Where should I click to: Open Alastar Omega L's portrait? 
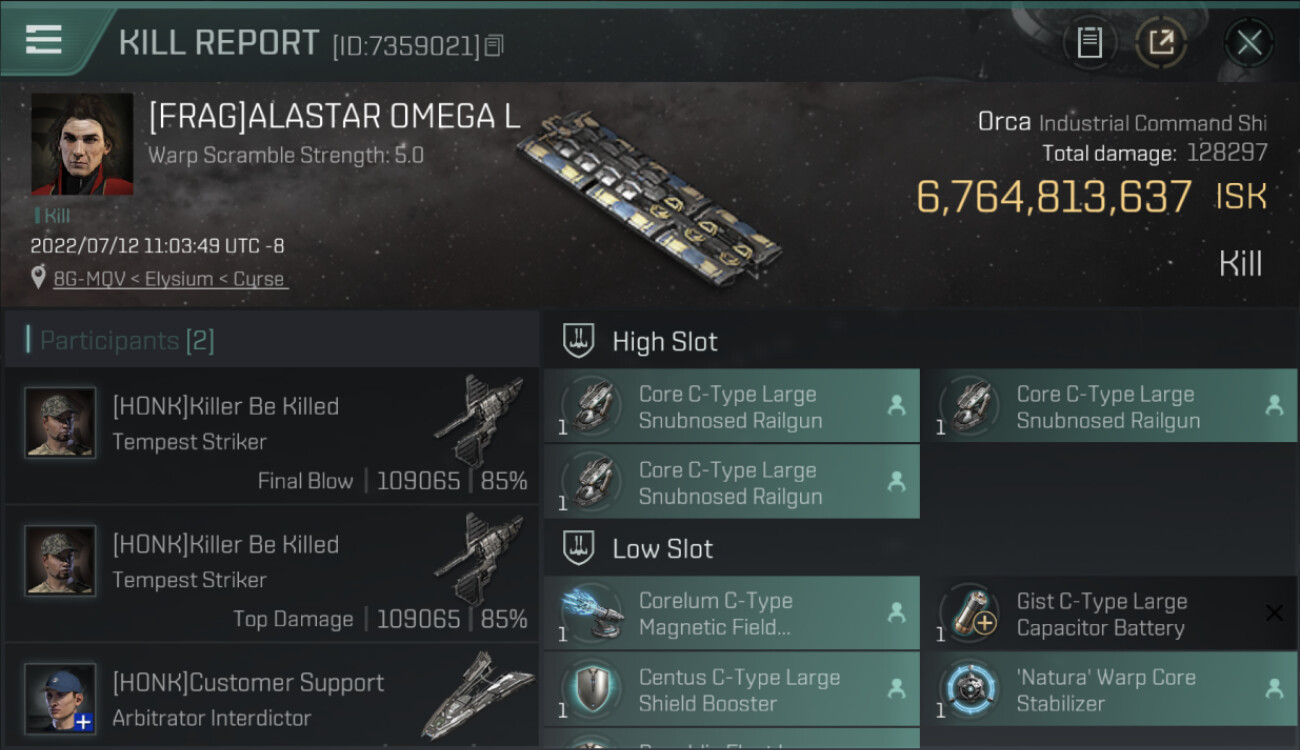point(82,144)
